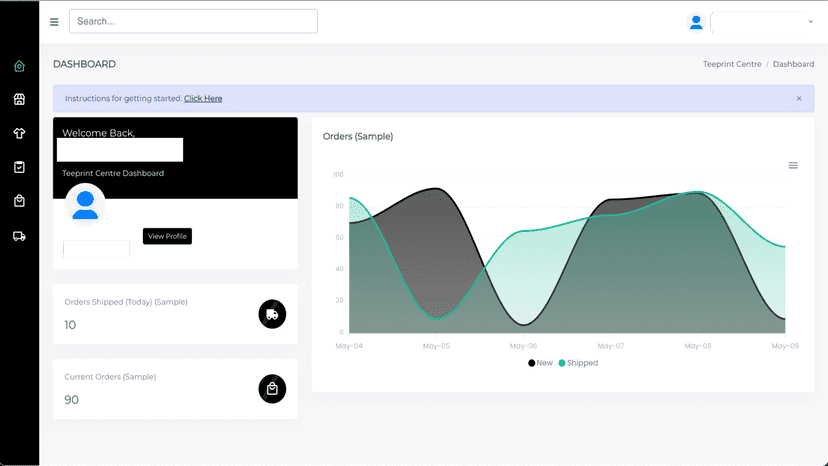The height and width of the screenshot is (466, 828).
Task: Dismiss the getting started instructions banner
Action: click(x=799, y=98)
